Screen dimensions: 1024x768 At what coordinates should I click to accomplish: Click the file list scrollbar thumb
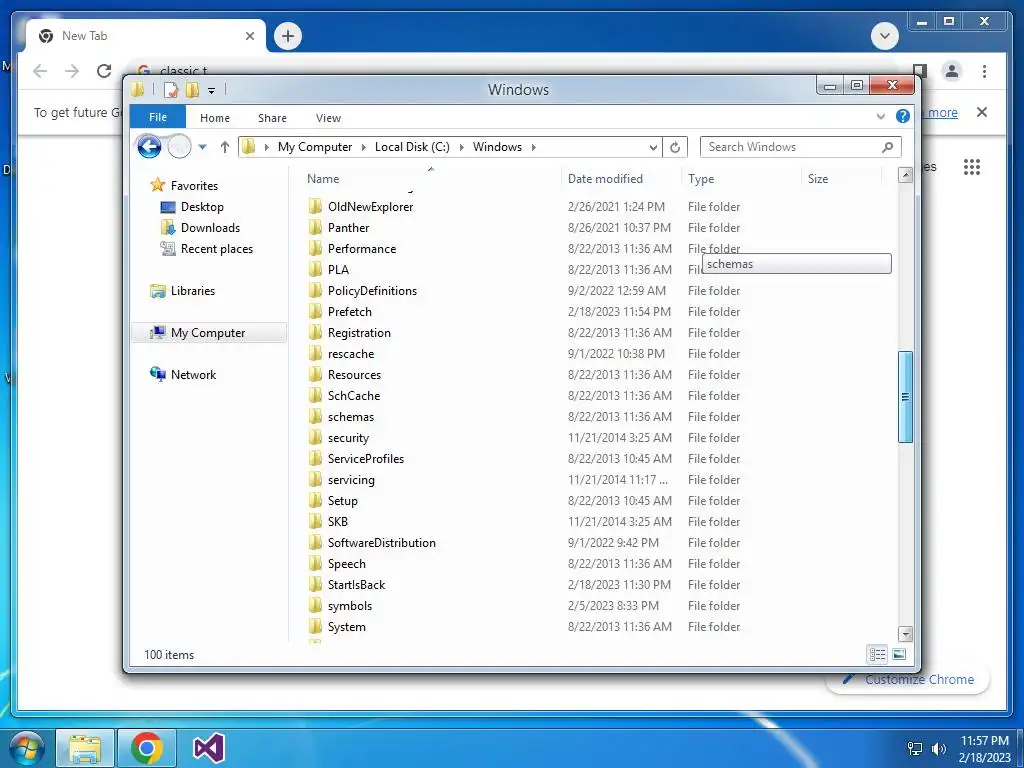click(905, 397)
